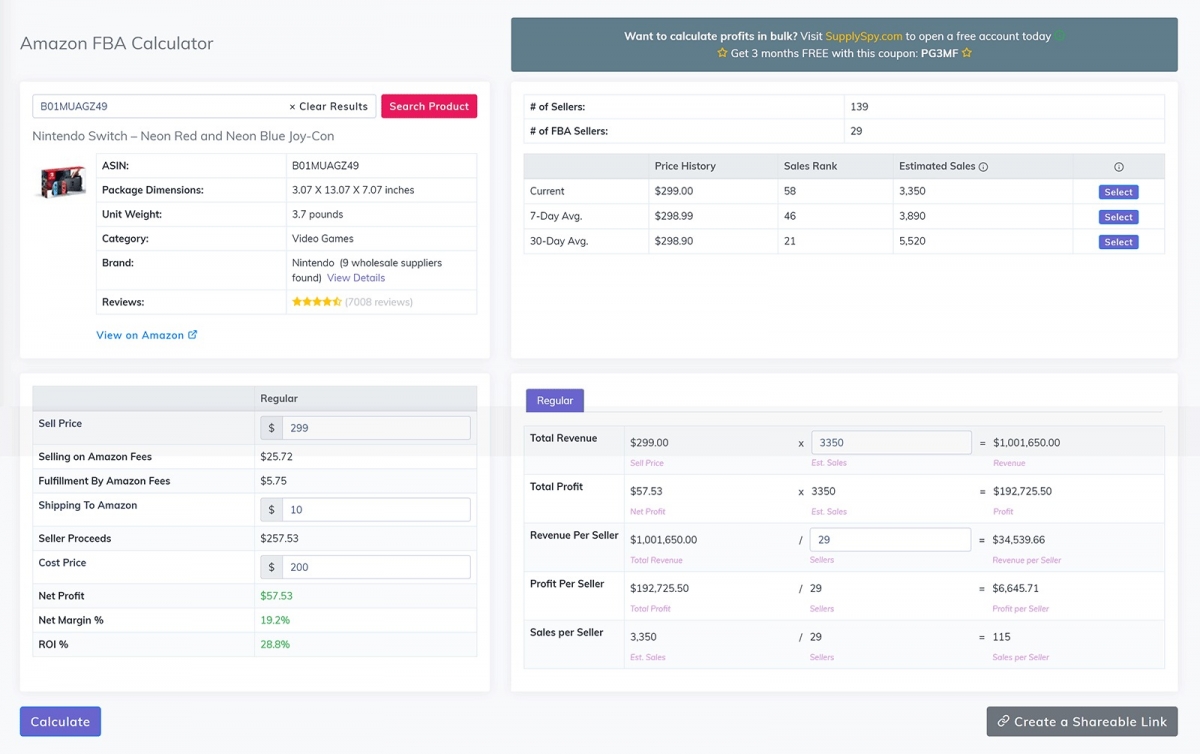Click the Est. Sales field in Total Revenue
This screenshot has width=1200, height=754.
point(890,443)
